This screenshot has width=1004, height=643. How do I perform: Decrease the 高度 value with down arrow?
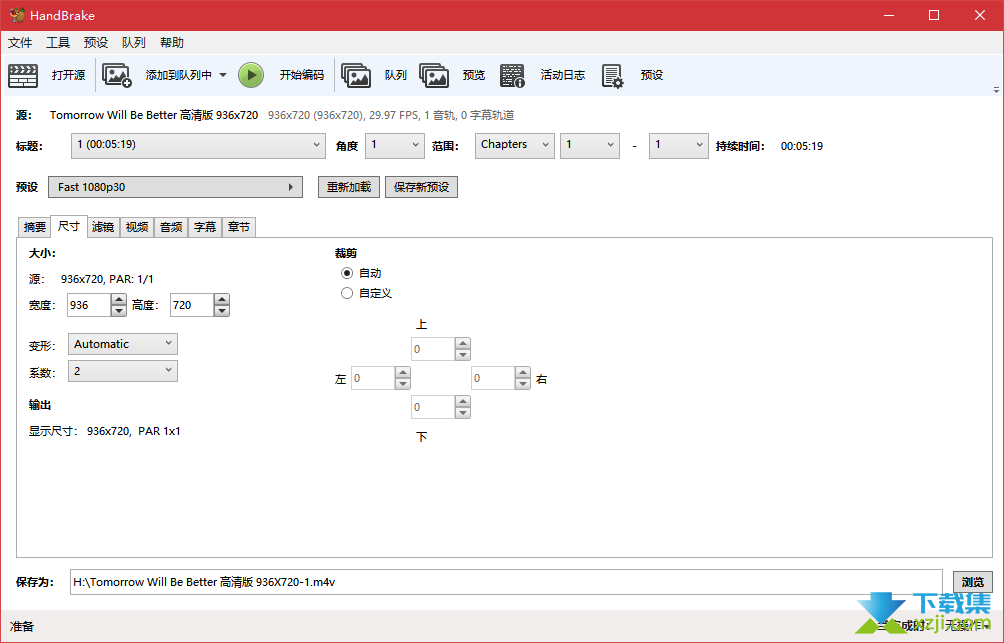pyautogui.click(x=222, y=311)
